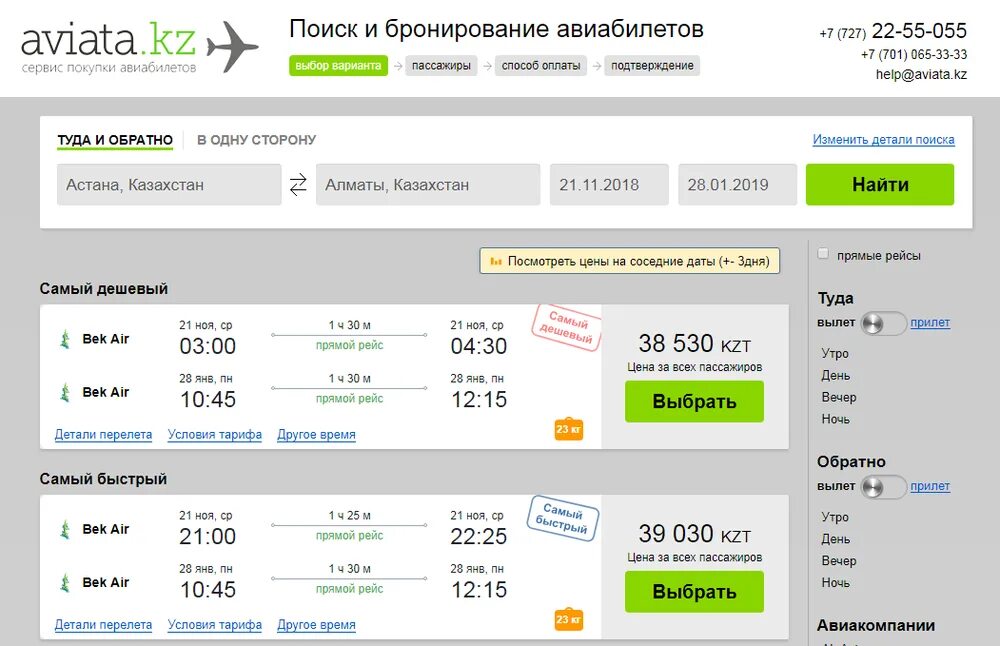Select ТУДА И ОБРАТНО tab
The height and width of the screenshot is (646, 1000).
click(x=115, y=140)
